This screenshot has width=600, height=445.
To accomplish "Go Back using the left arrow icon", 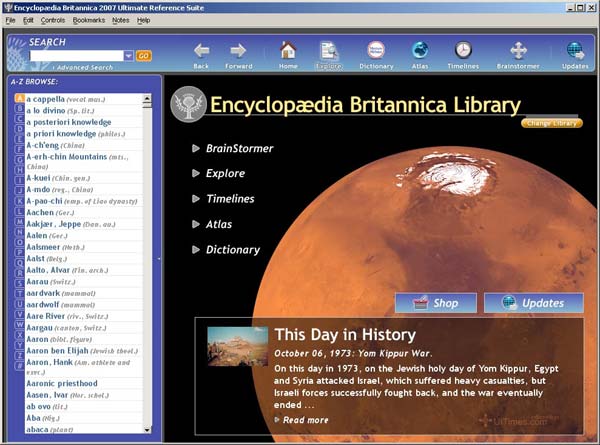I will (201, 51).
